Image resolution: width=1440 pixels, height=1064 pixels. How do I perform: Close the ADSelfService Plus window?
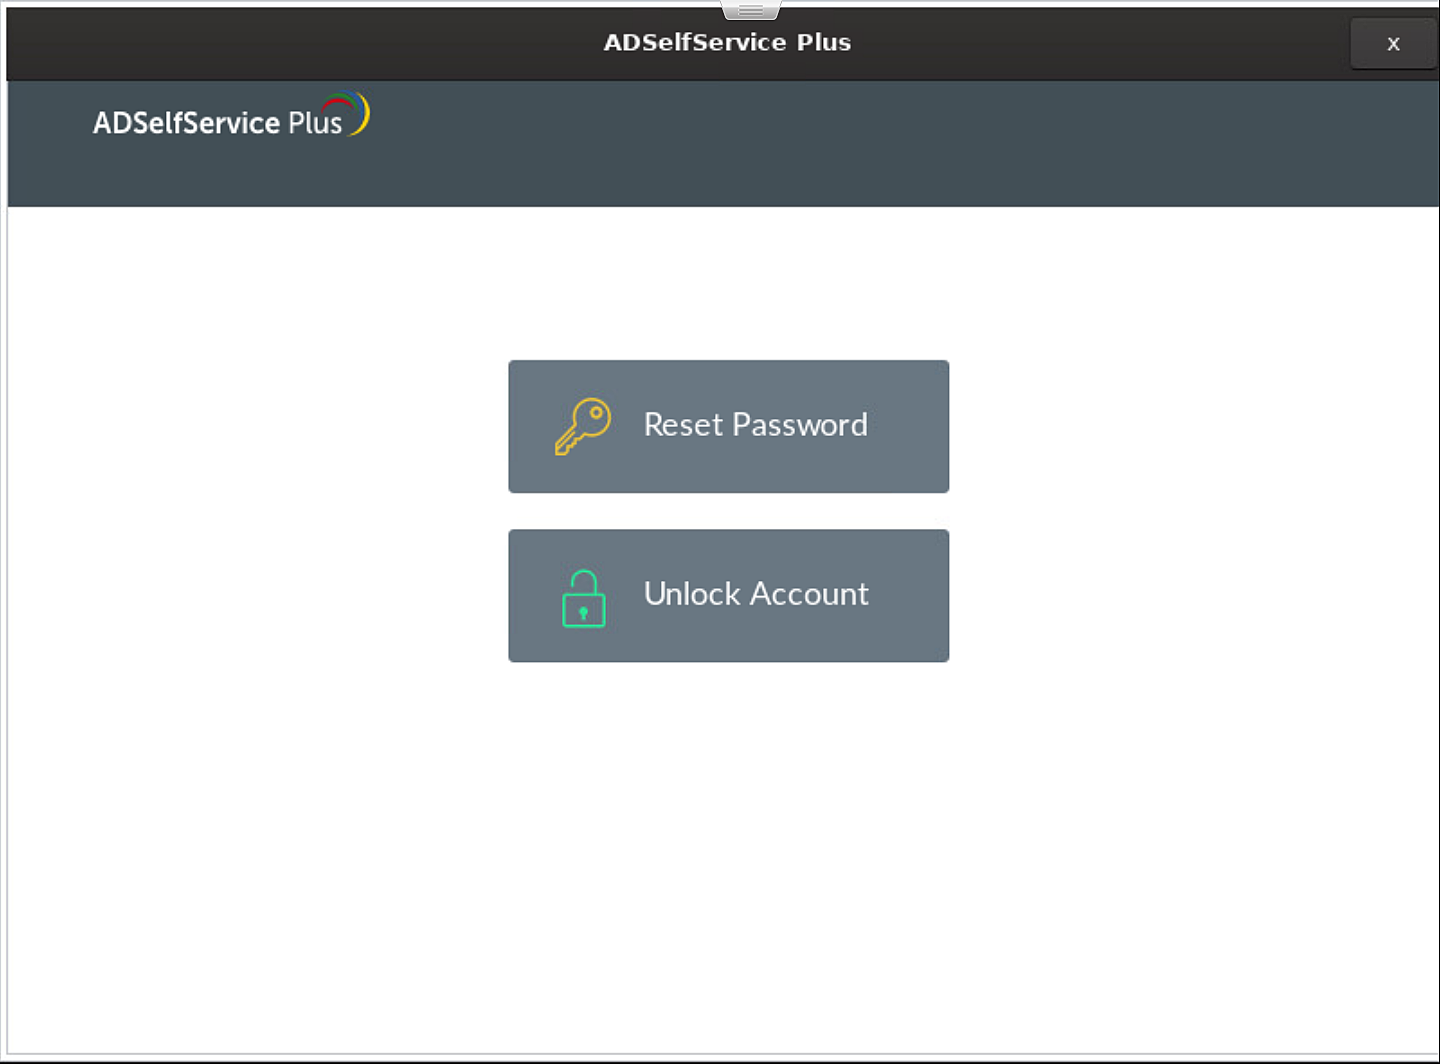click(x=1393, y=43)
